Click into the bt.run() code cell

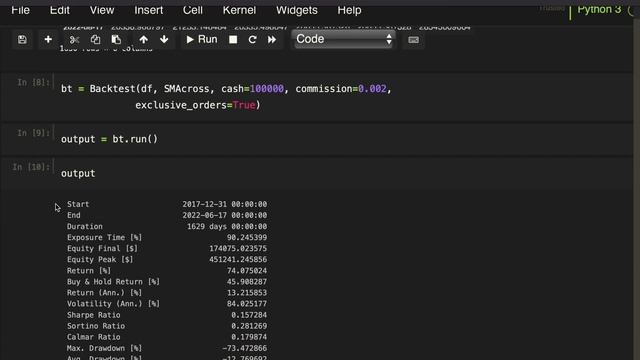[x=343, y=139]
